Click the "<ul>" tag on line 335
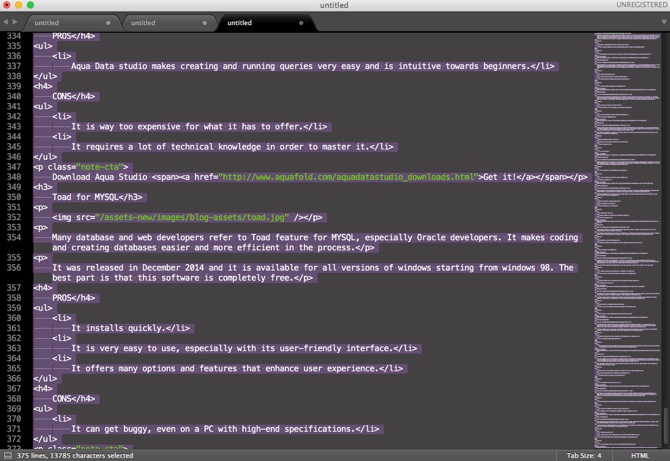Image resolution: width=670 pixels, height=461 pixels. (43, 46)
